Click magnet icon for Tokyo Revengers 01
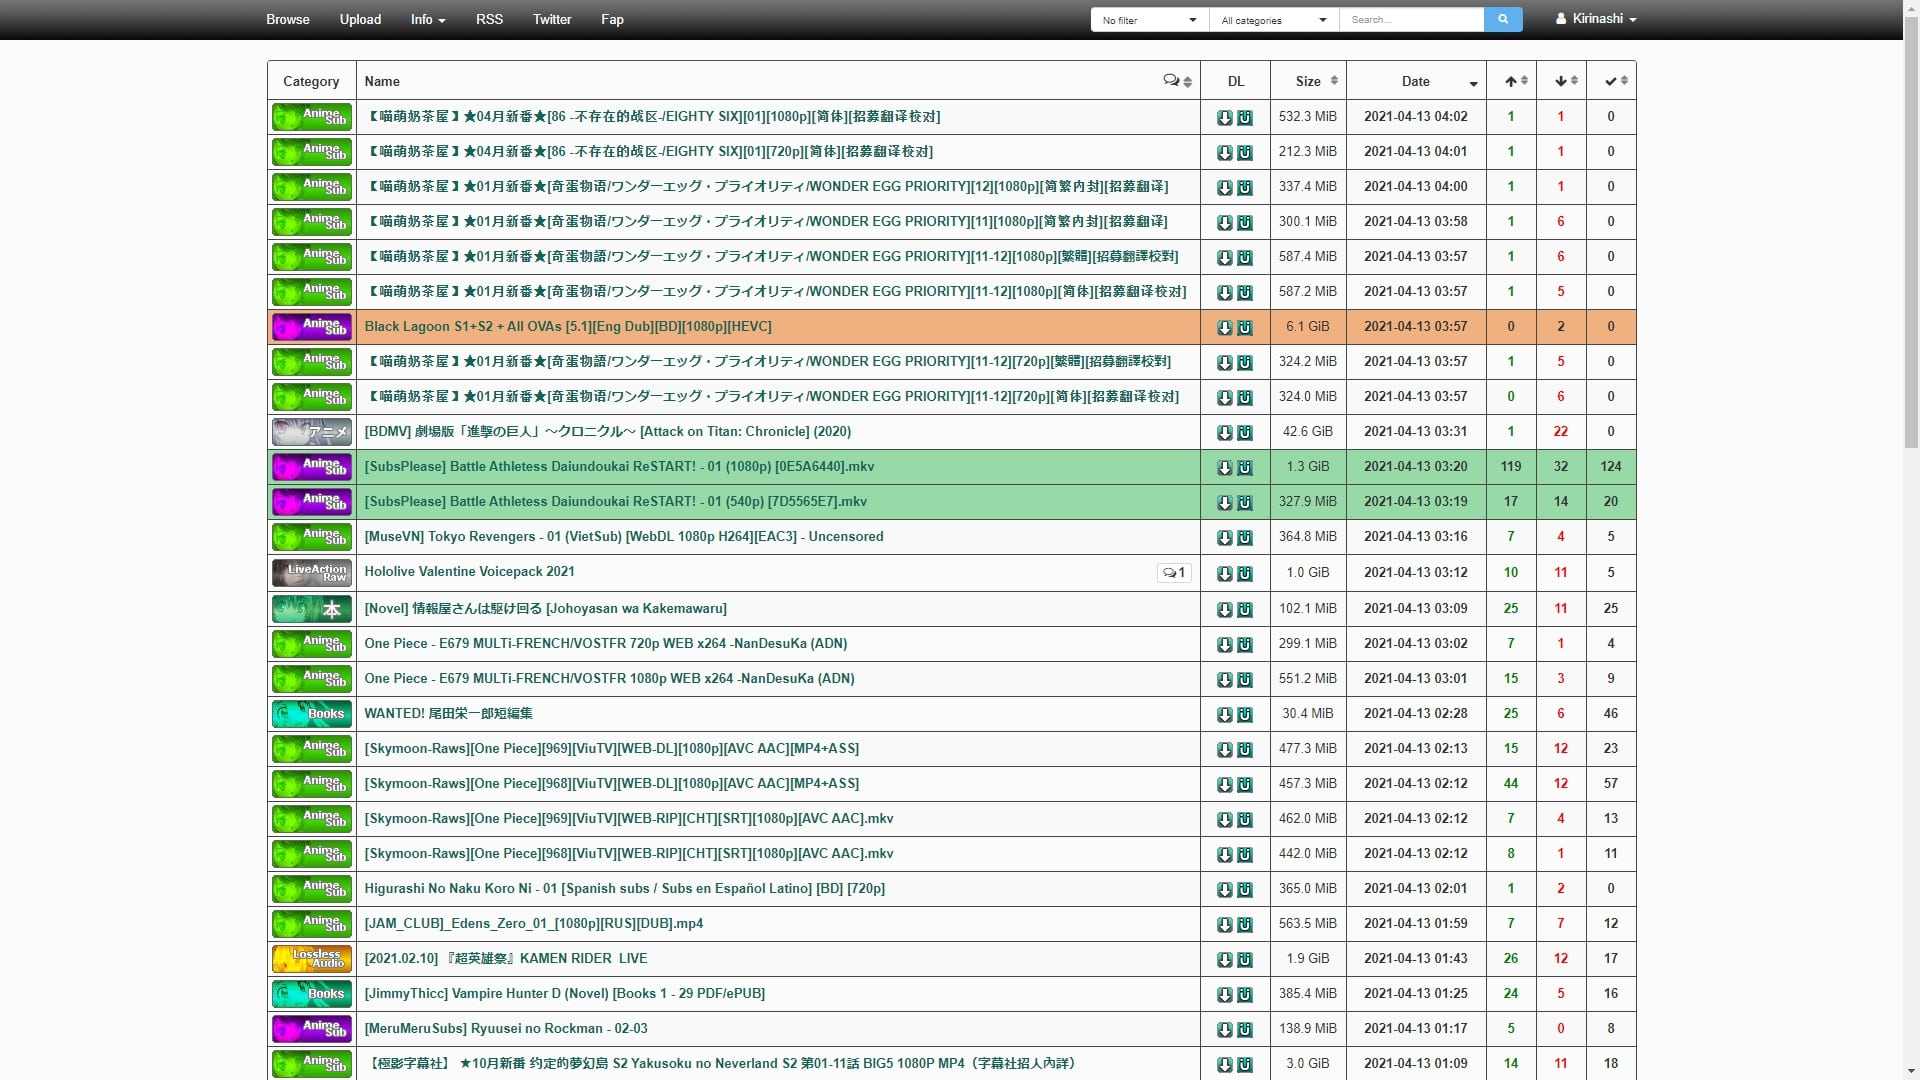The width and height of the screenshot is (1920, 1080). coord(1245,538)
